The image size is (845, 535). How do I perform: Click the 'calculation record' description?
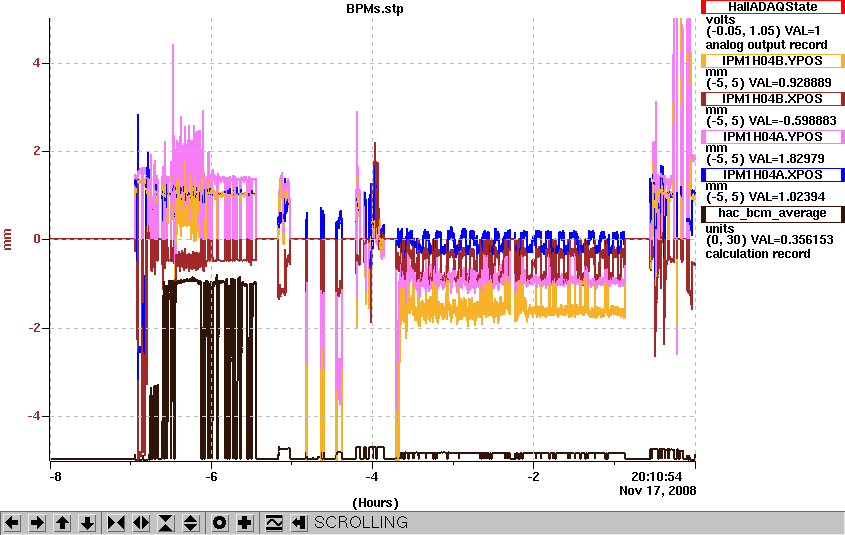(758, 254)
